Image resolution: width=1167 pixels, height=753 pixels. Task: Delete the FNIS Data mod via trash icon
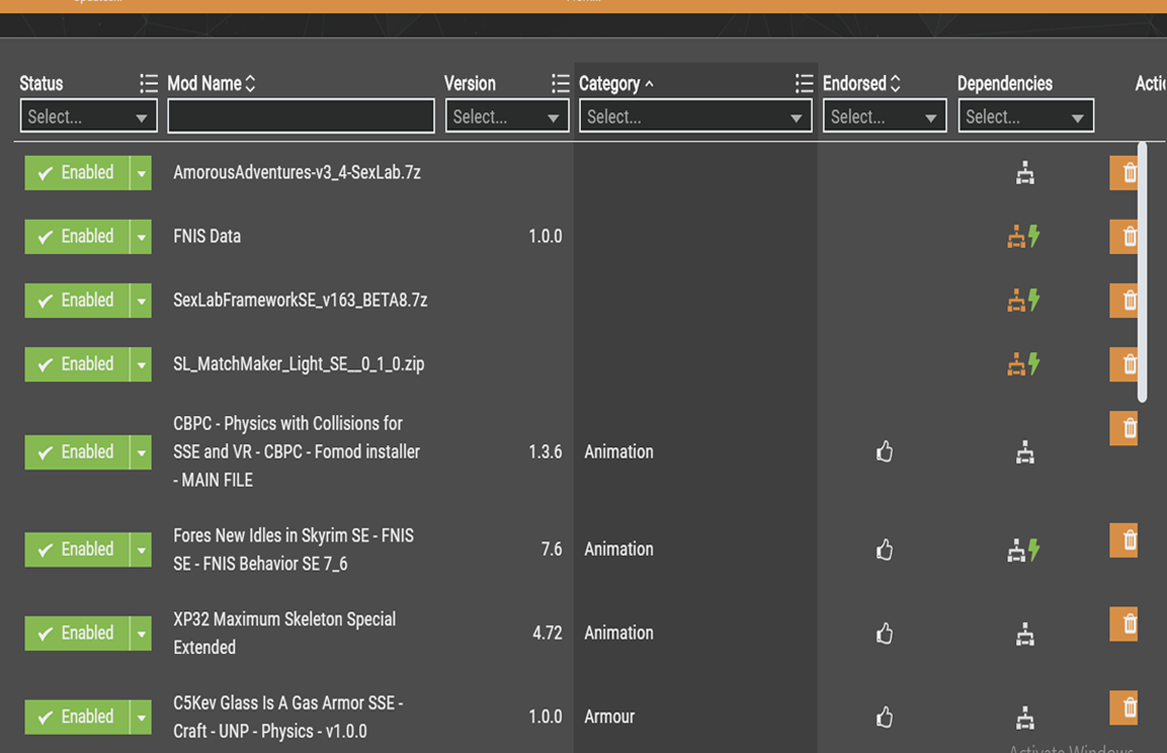1126,237
